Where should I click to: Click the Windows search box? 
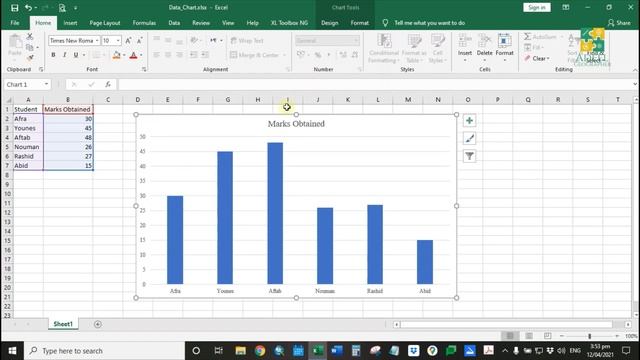click(x=105, y=351)
